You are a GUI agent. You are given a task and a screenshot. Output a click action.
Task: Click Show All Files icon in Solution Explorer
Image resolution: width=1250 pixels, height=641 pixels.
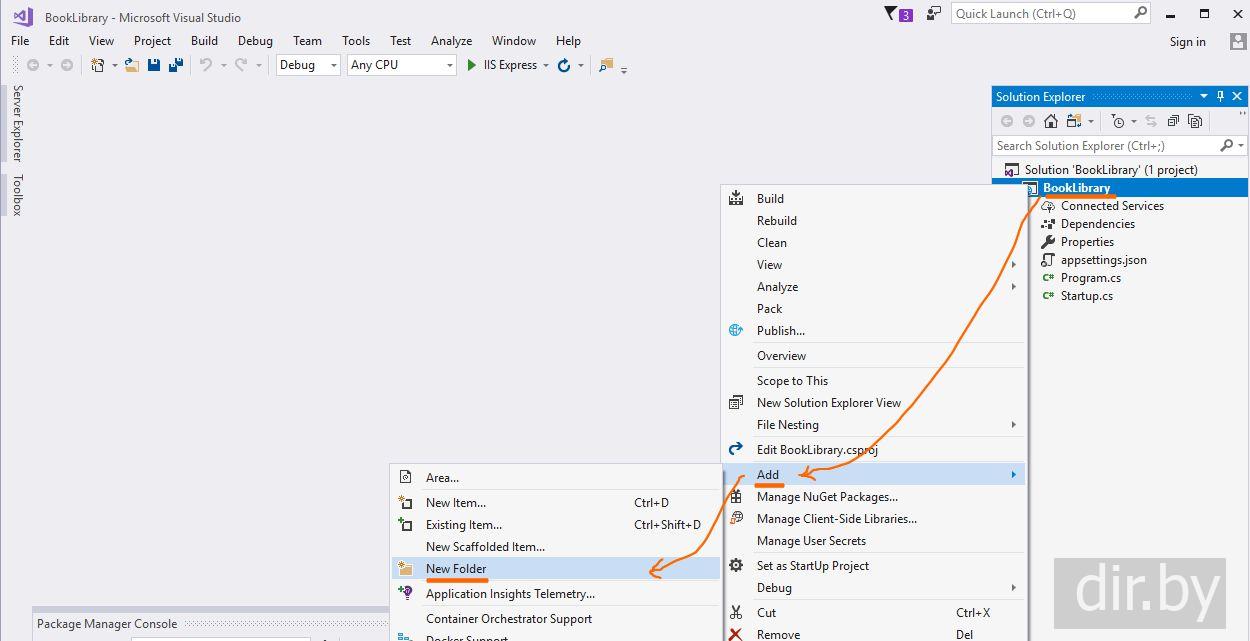[x=1195, y=121]
